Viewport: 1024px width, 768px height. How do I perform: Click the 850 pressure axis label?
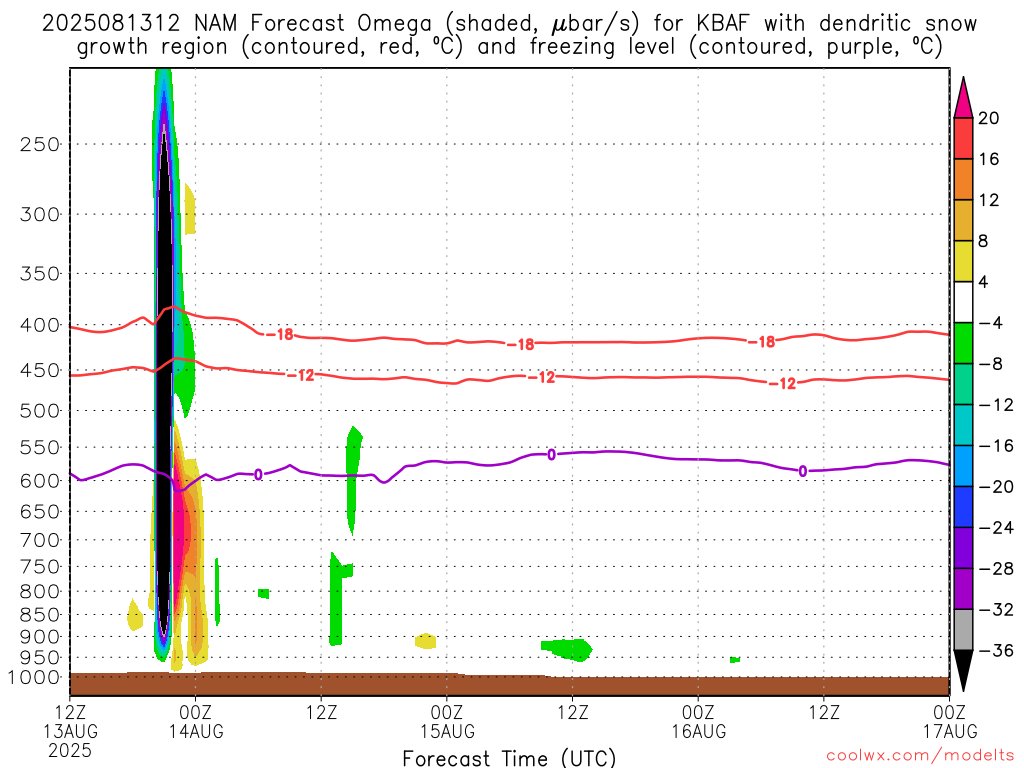(40, 615)
